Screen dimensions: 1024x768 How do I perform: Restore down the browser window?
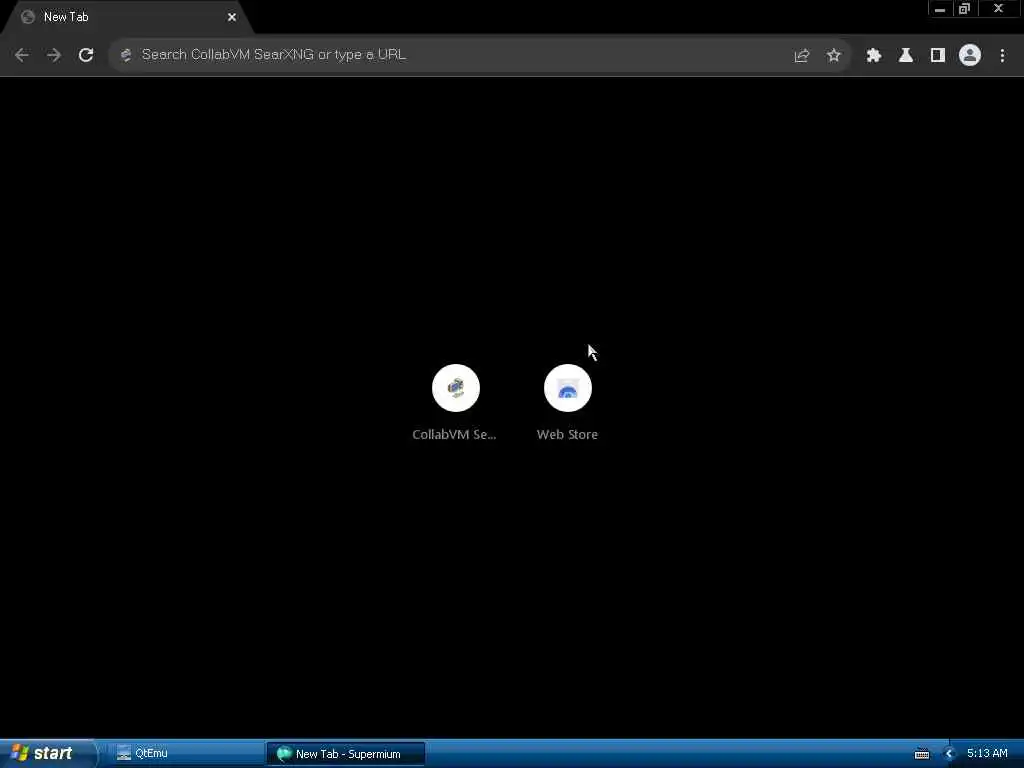point(965,9)
